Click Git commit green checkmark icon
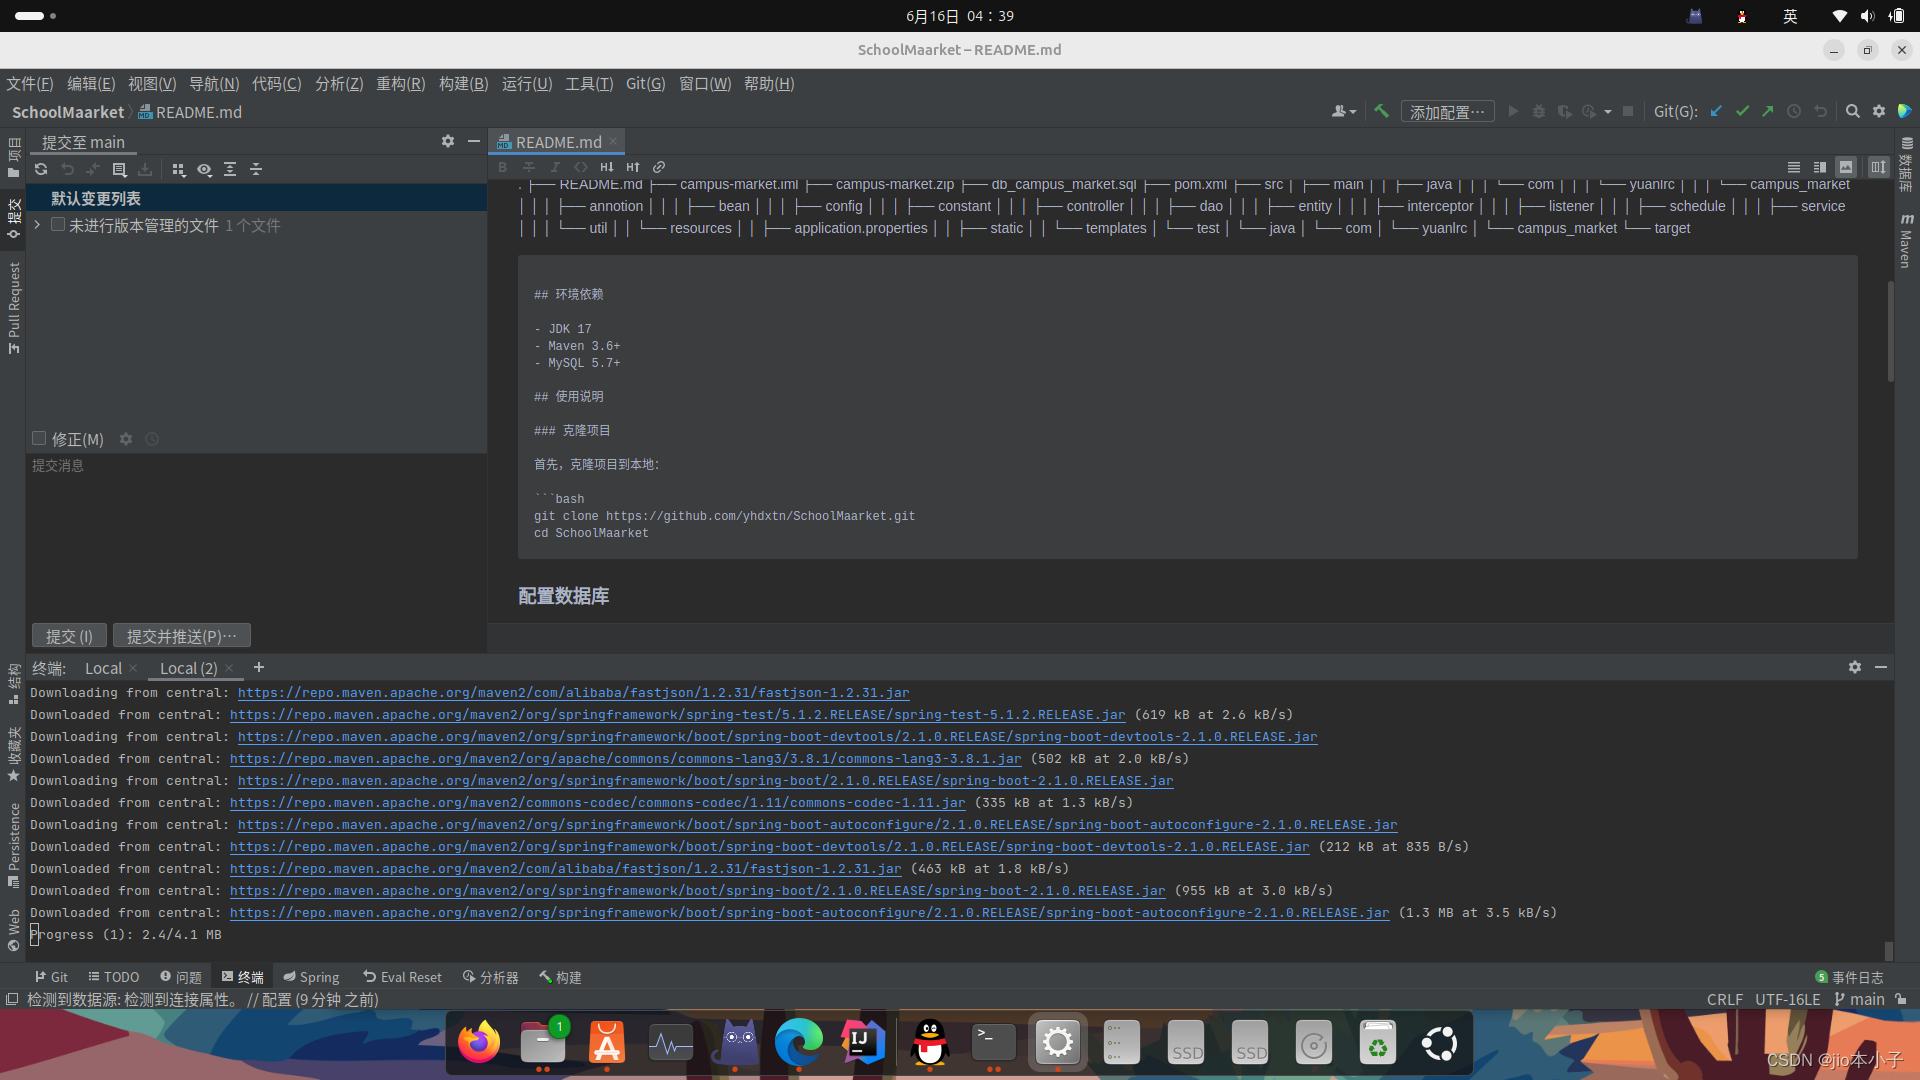Screen dimensions: 1920x1080 pos(1742,111)
